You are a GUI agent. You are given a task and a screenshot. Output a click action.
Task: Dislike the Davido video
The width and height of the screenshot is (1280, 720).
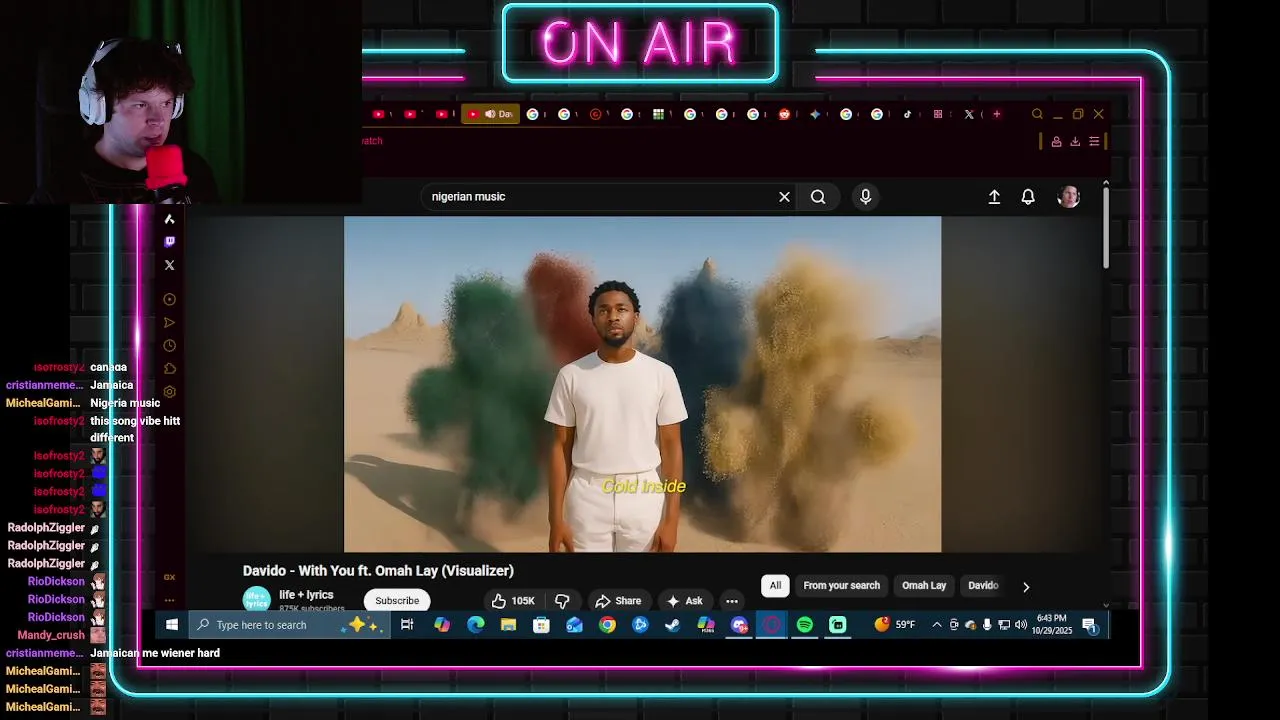[x=562, y=601]
